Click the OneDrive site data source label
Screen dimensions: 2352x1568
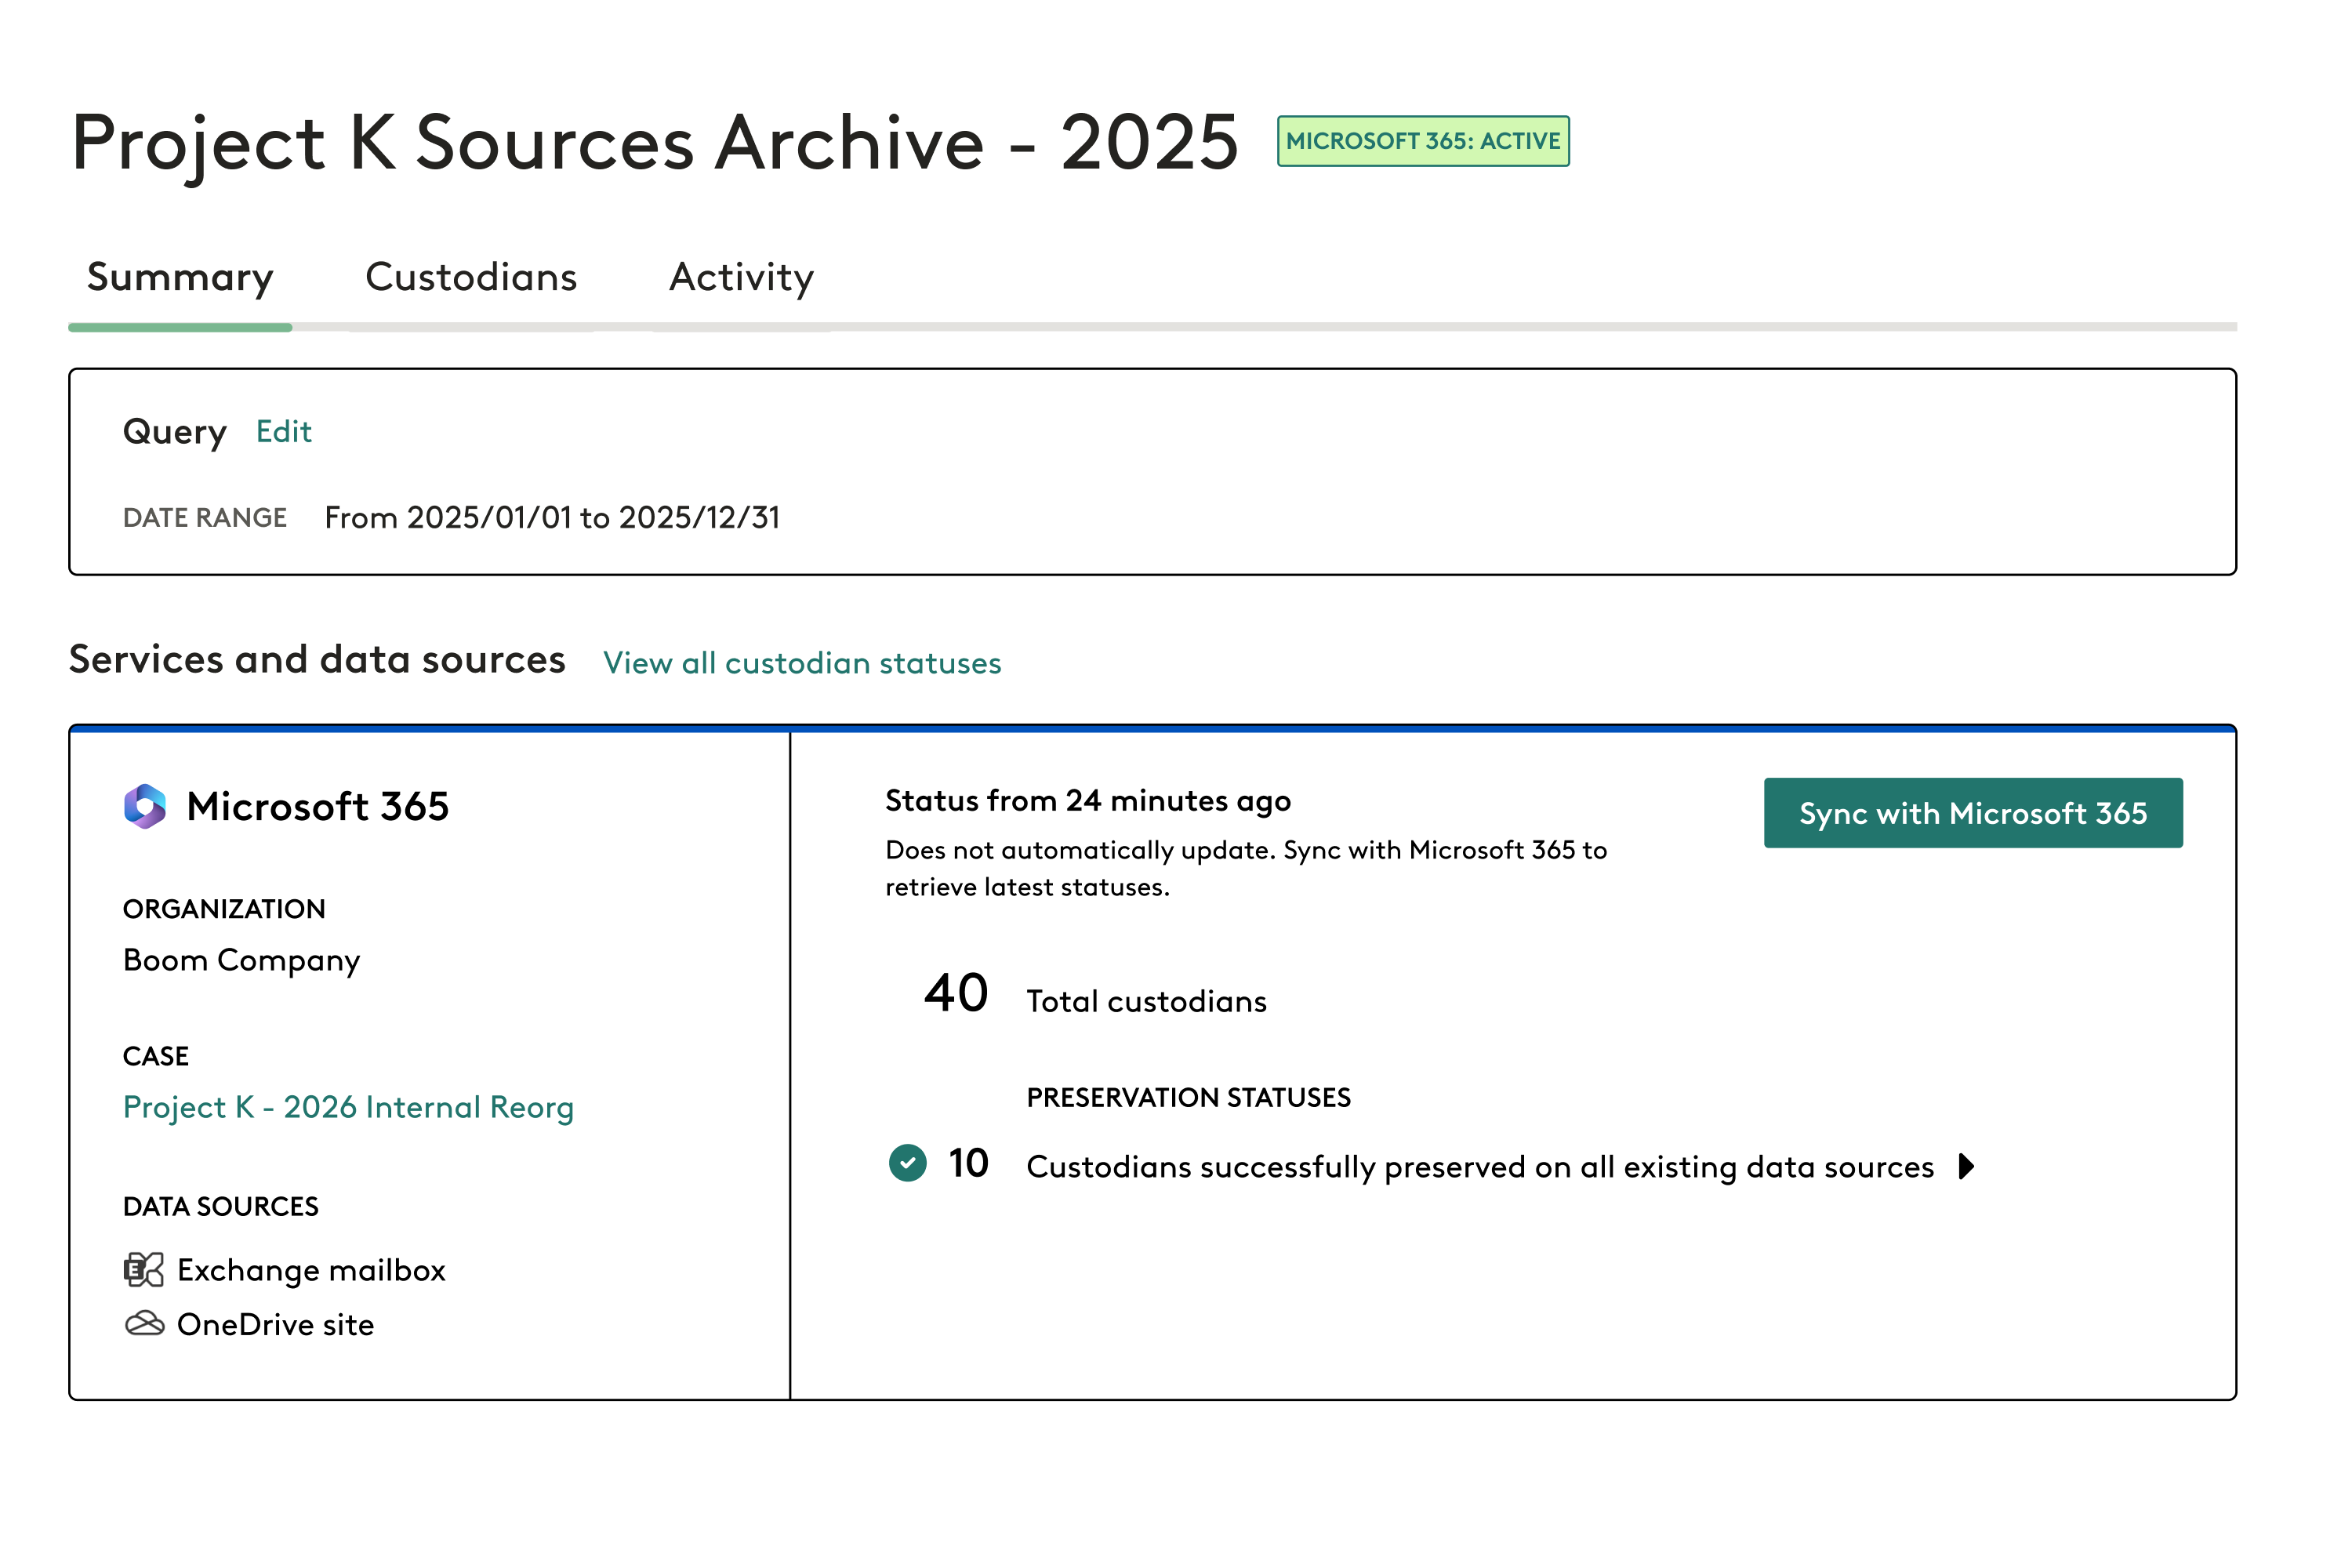pos(275,1324)
